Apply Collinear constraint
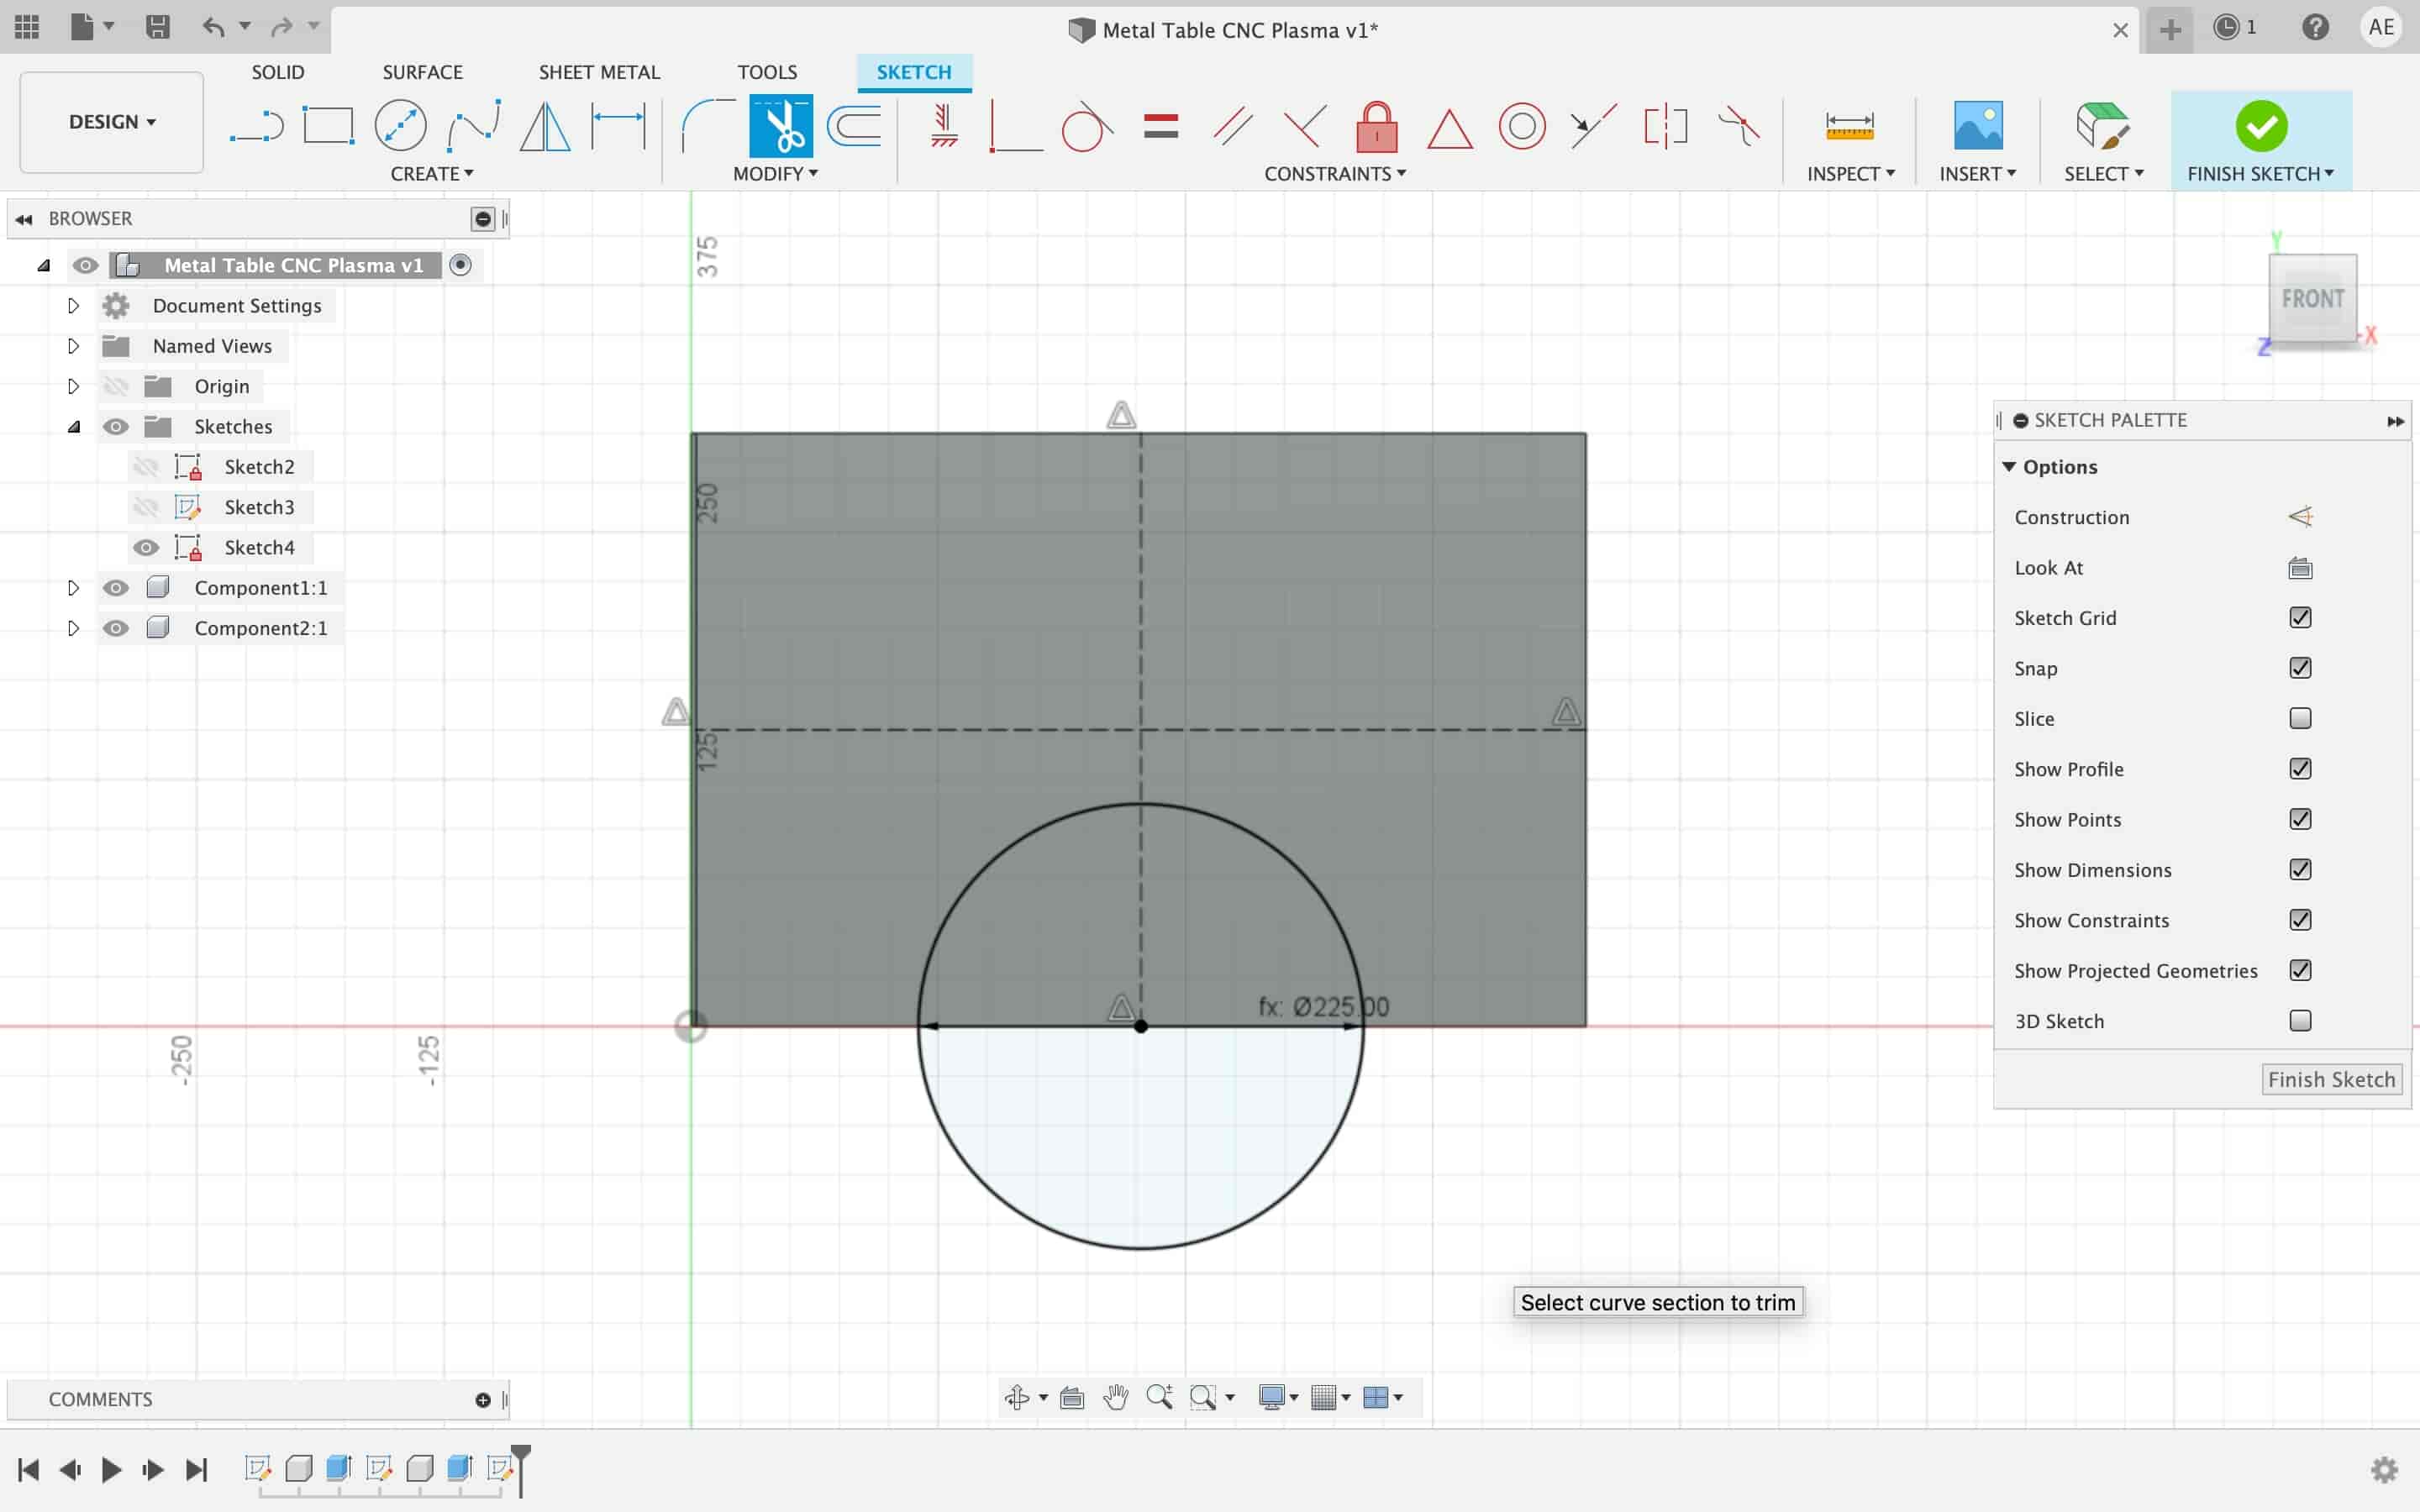 1593,126
